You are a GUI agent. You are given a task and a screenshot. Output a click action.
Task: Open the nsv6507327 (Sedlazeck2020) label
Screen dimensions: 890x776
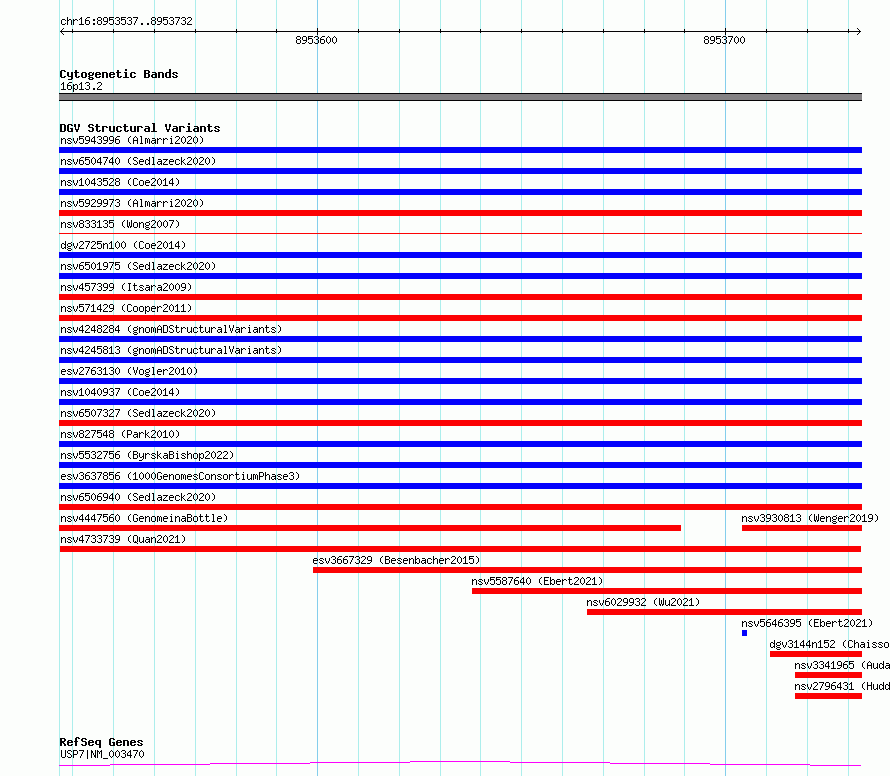click(138, 413)
